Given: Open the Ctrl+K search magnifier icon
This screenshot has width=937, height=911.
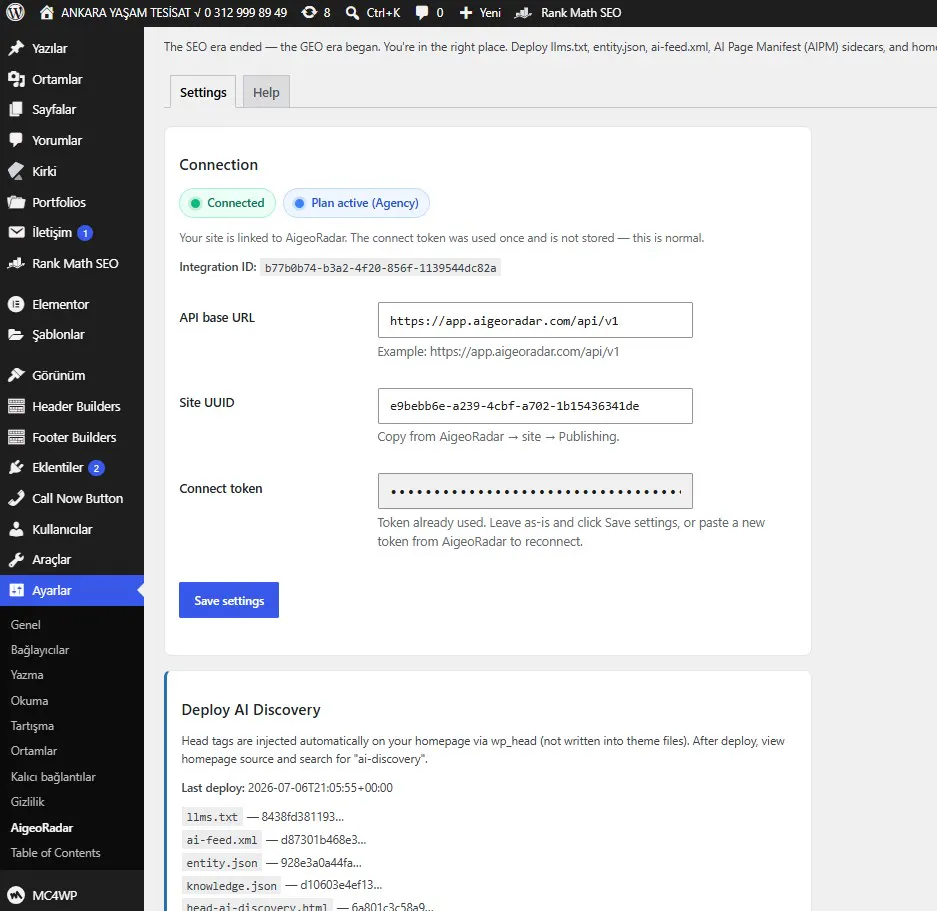Looking at the screenshot, I should tap(353, 13).
